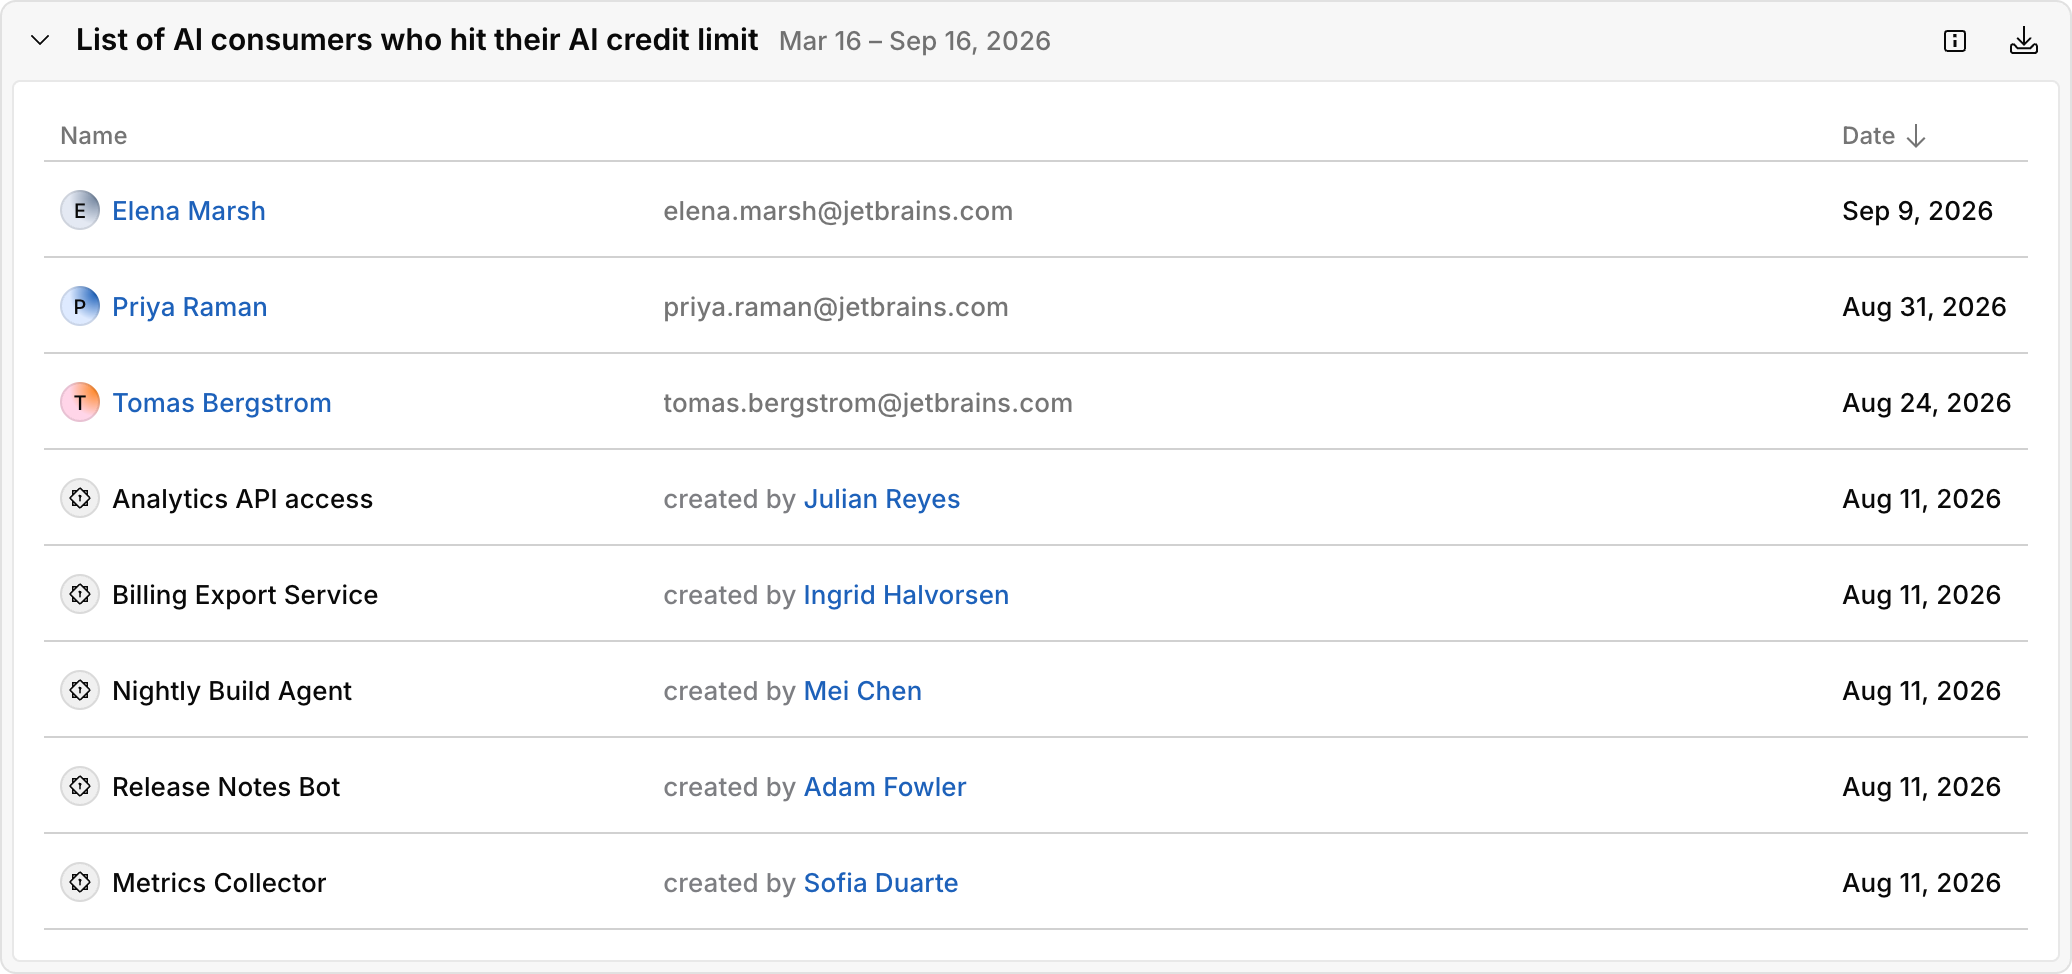Open creator Adam Fowler link
This screenshot has height=974, width=2072.
tap(885, 787)
